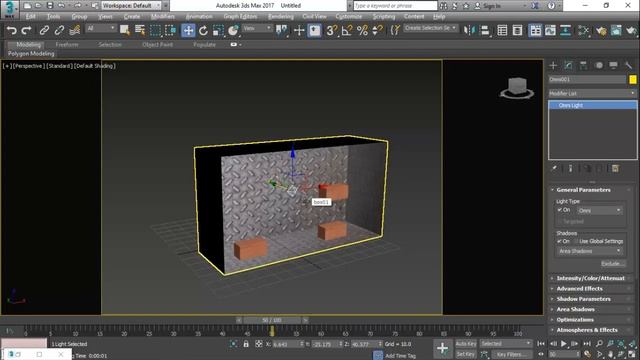Viewport: 640px width, 360px height.
Task: Expand the Intensity/Color/Attenuation rollout
Action: tap(590, 278)
